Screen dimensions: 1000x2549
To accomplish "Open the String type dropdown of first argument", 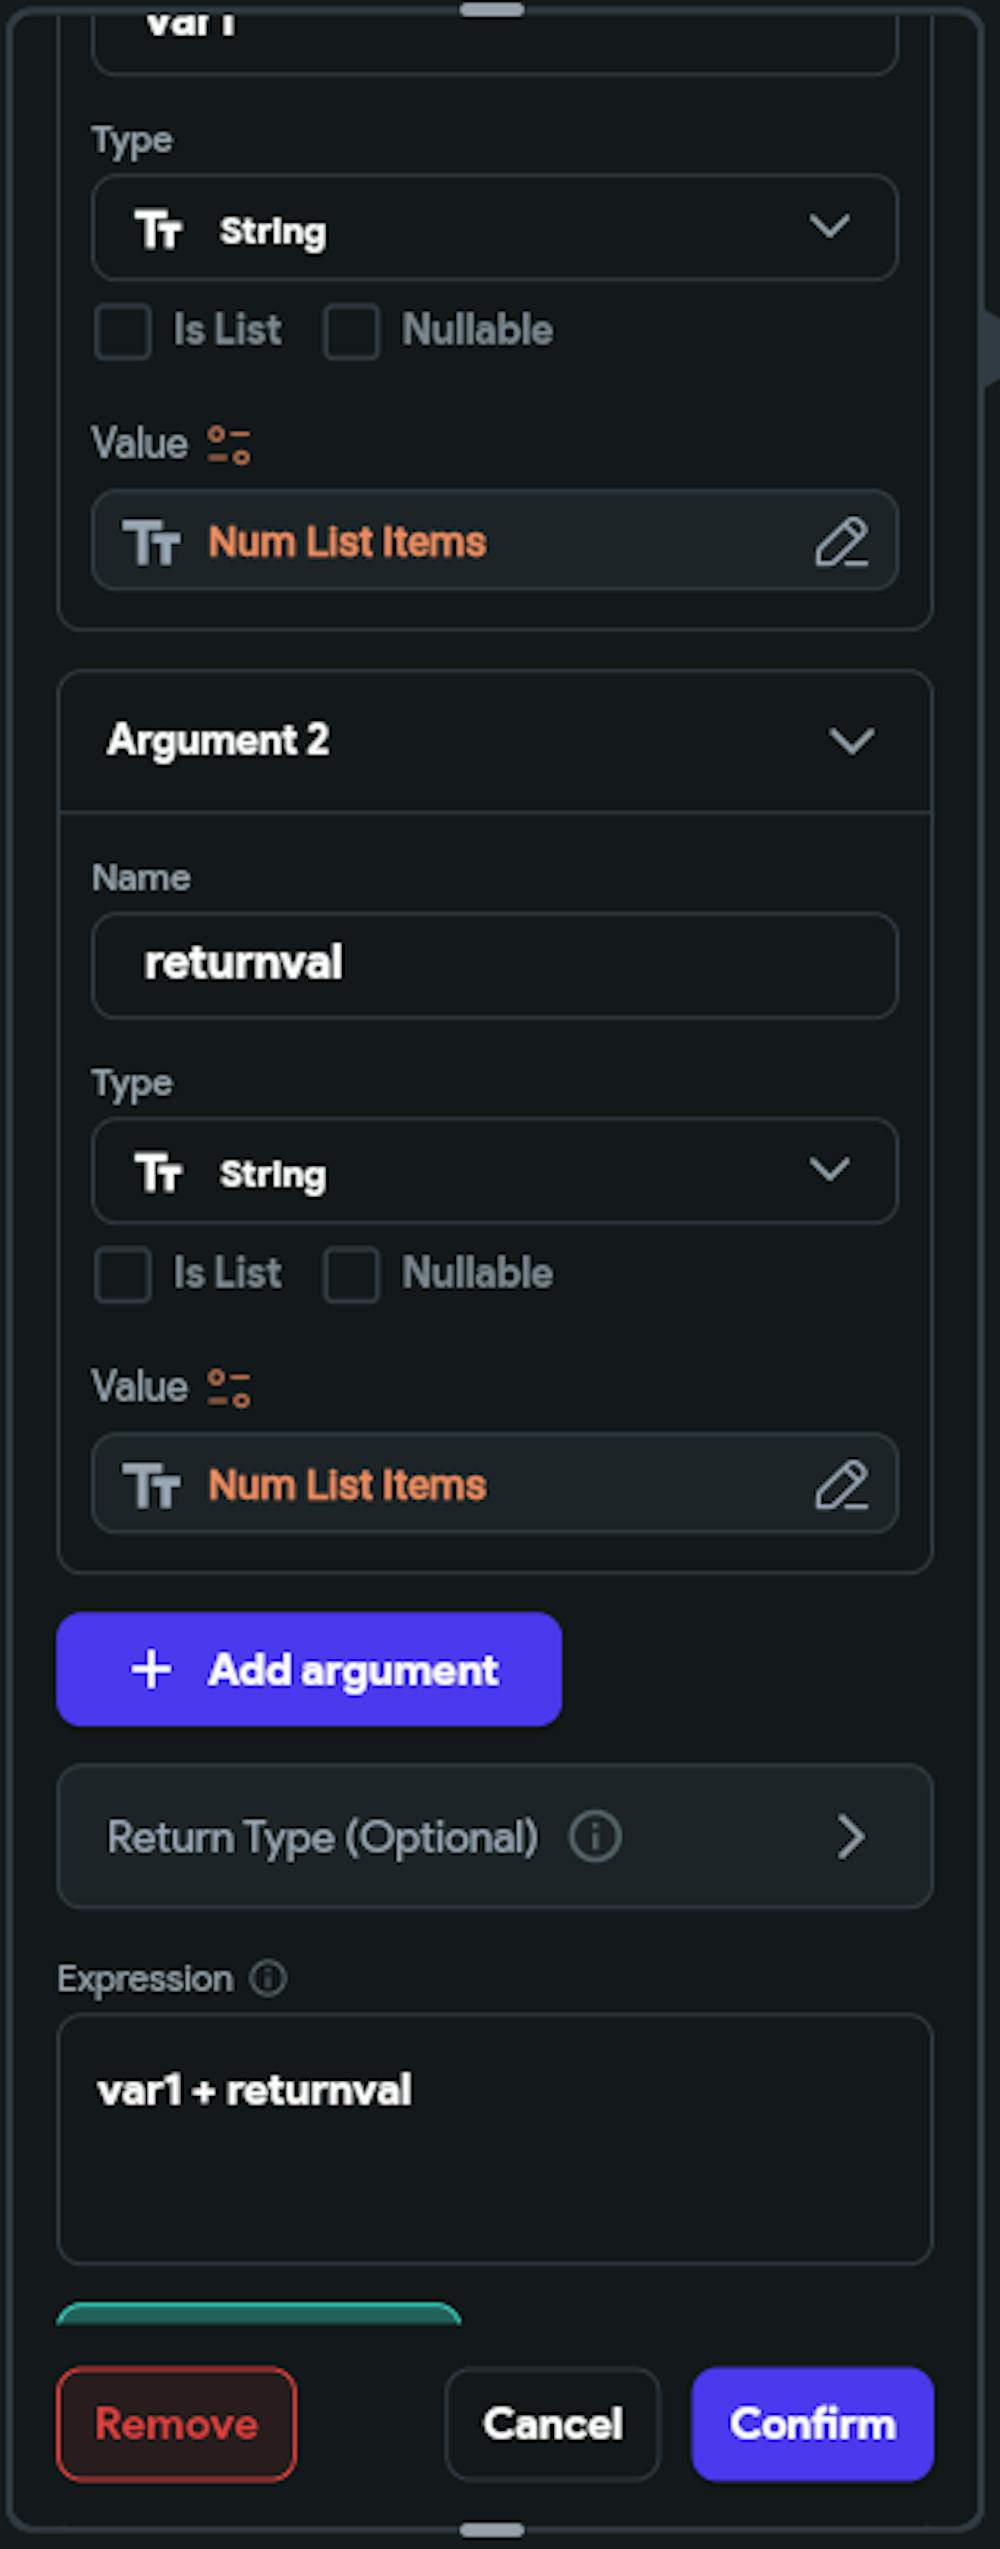I will 494,228.
